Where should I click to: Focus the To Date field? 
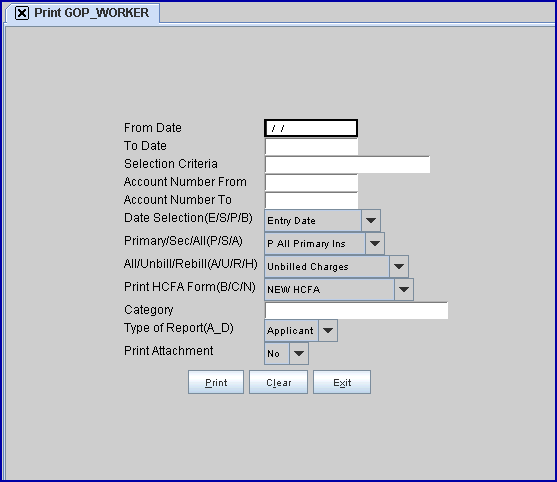(311, 146)
